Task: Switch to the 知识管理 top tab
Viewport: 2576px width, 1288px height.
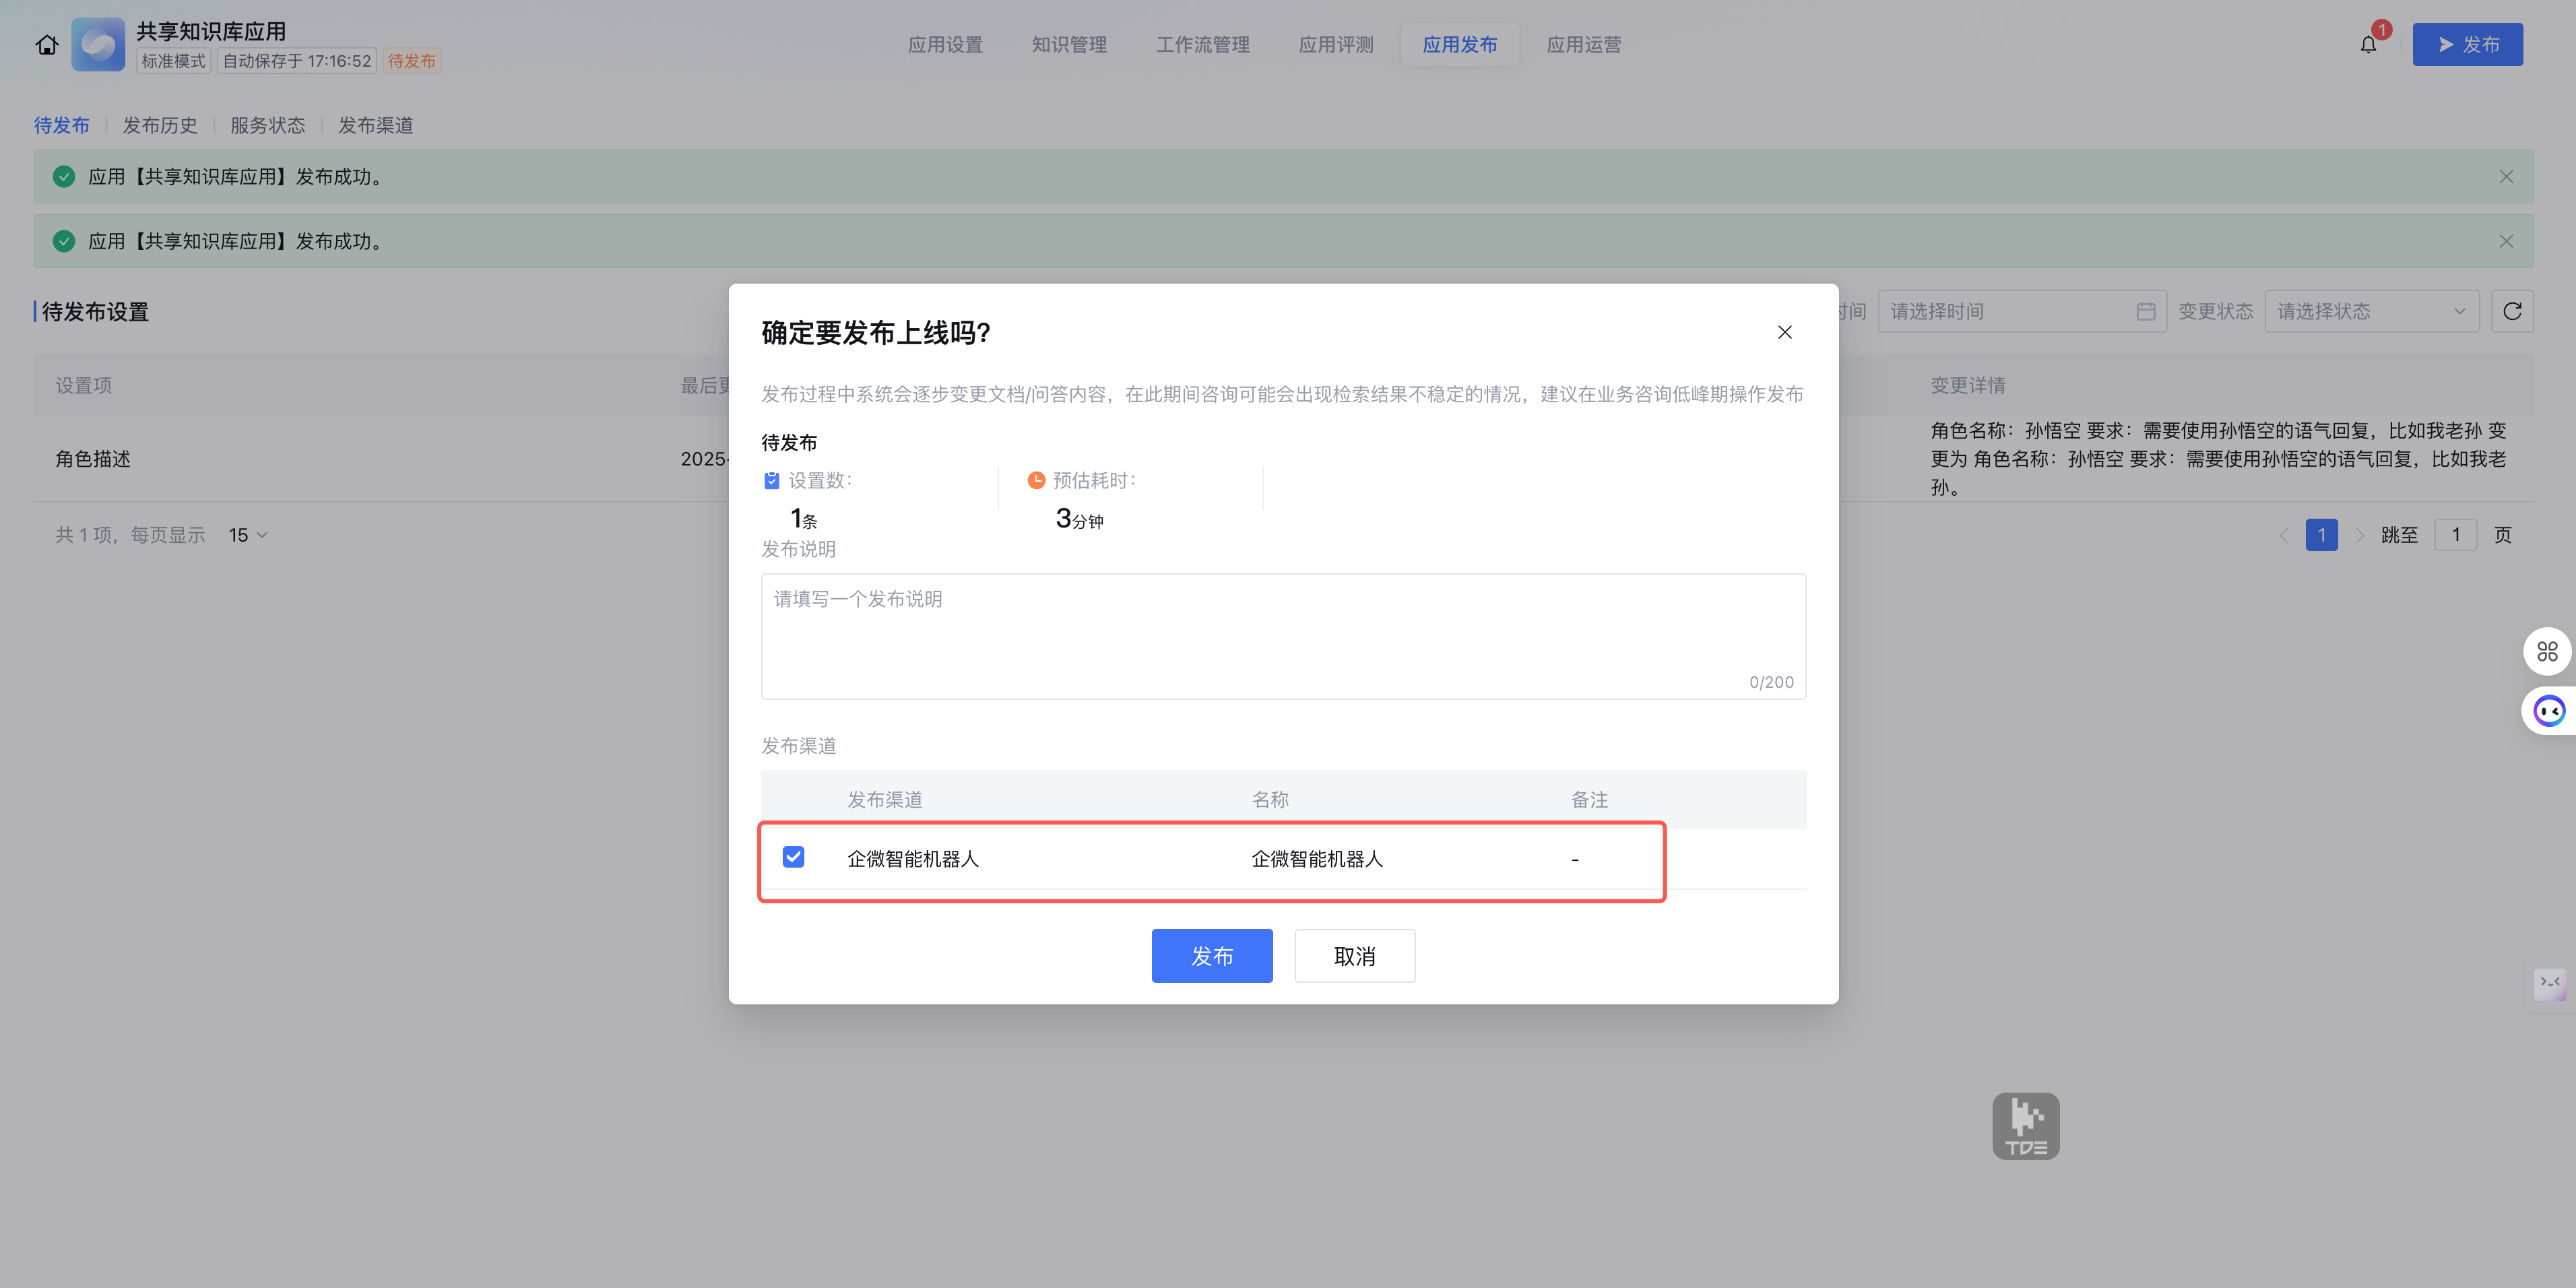Action: [x=1069, y=45]
